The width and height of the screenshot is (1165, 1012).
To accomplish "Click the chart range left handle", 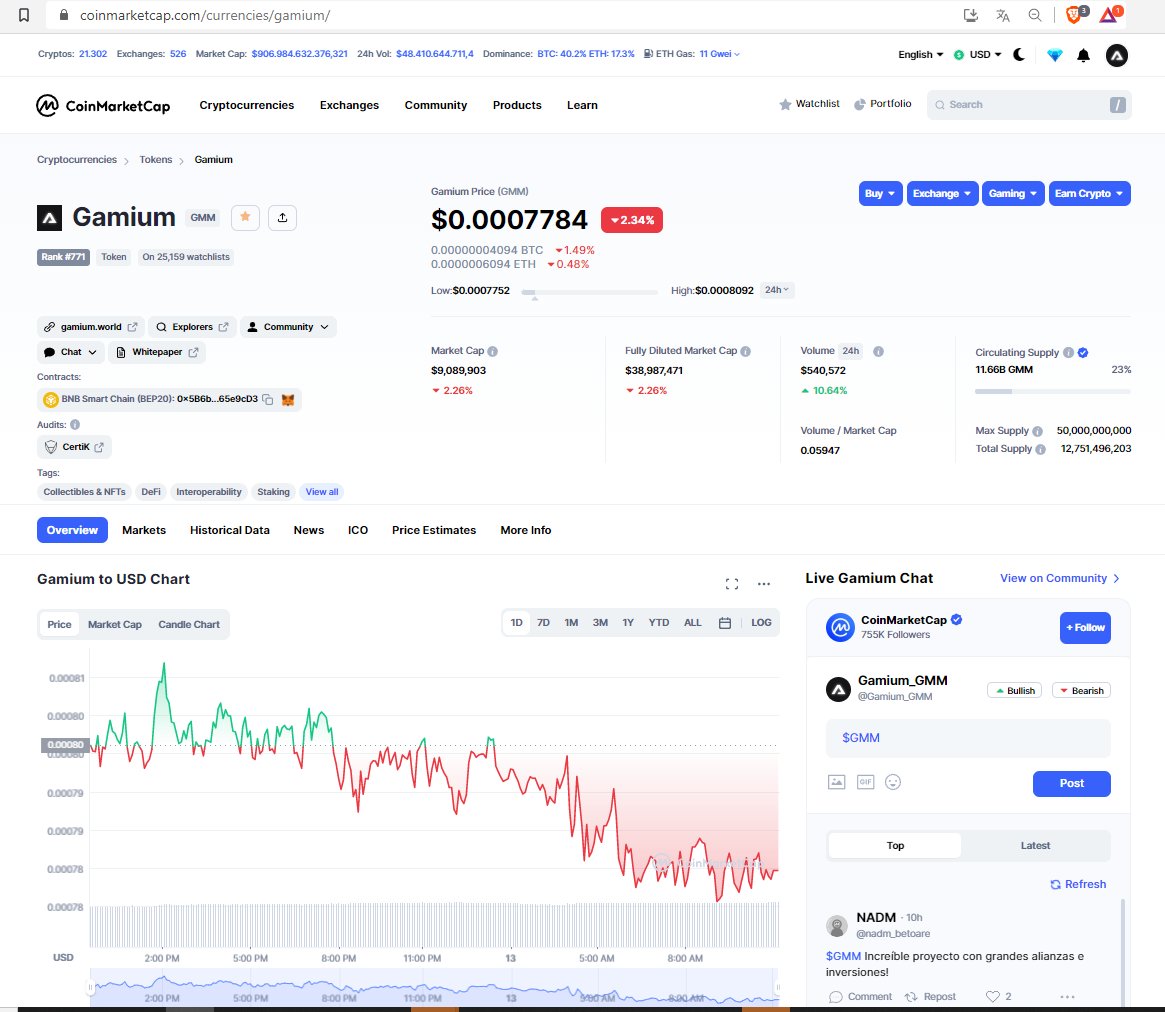I will click(90, 987).
